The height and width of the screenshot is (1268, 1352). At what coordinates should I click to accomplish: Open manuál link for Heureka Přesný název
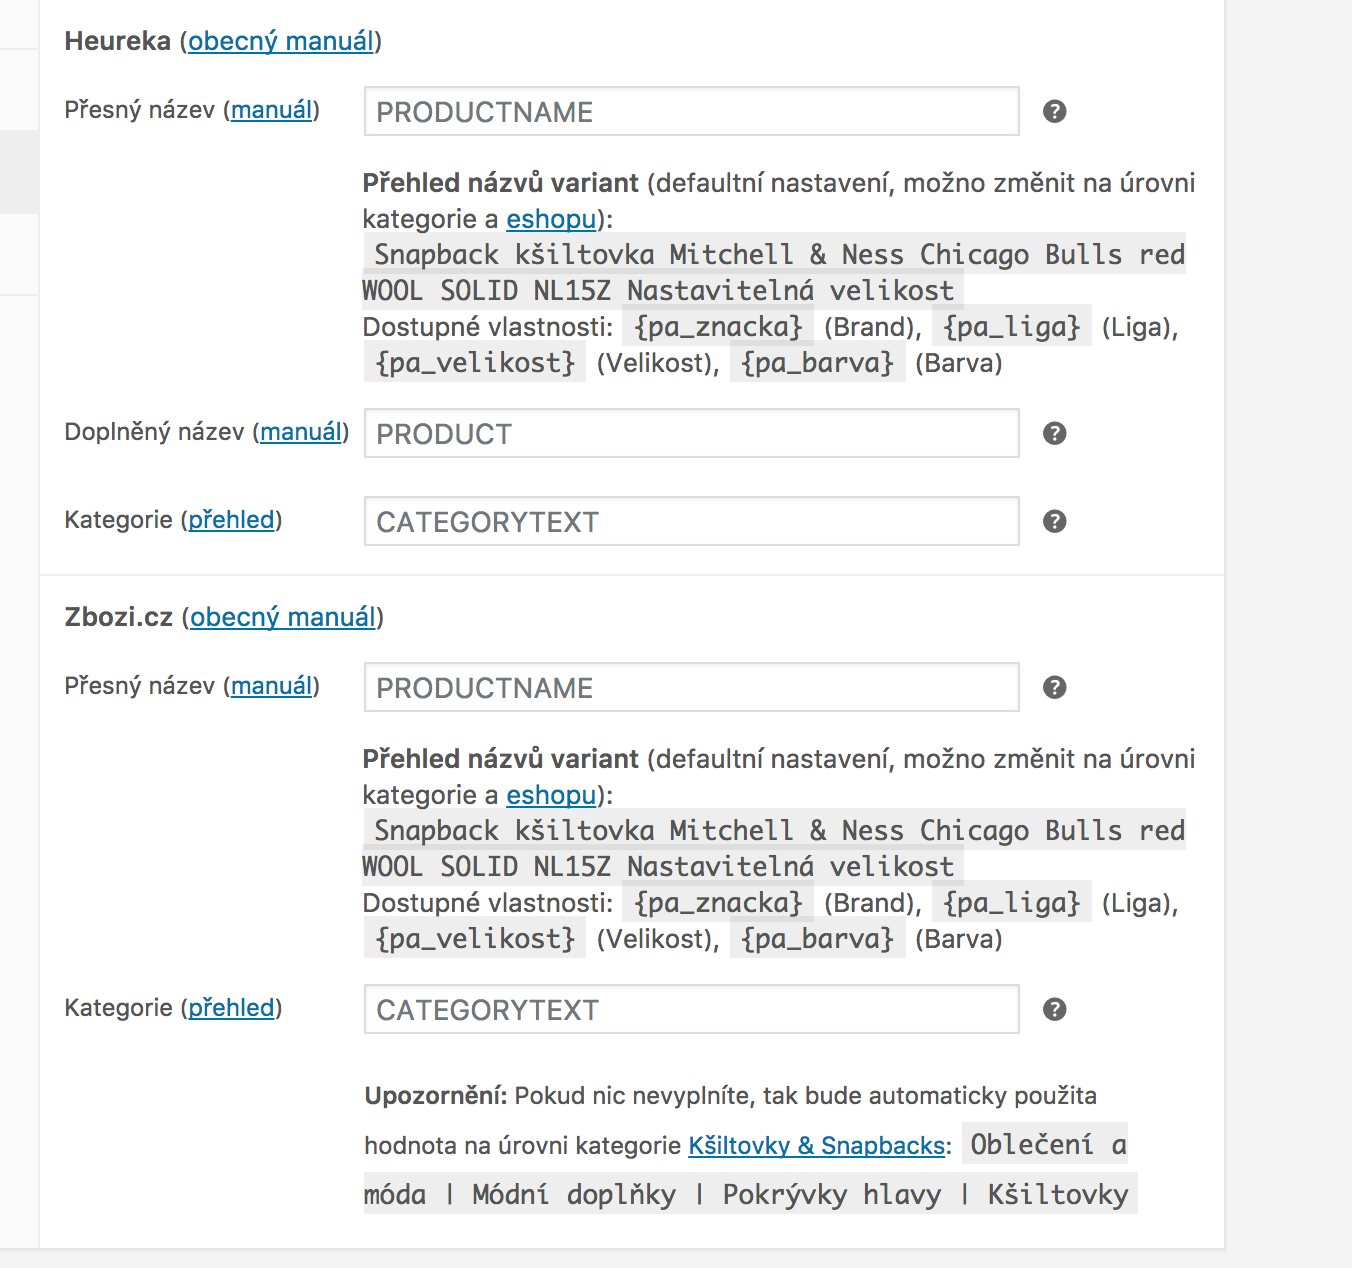(272, 110)
